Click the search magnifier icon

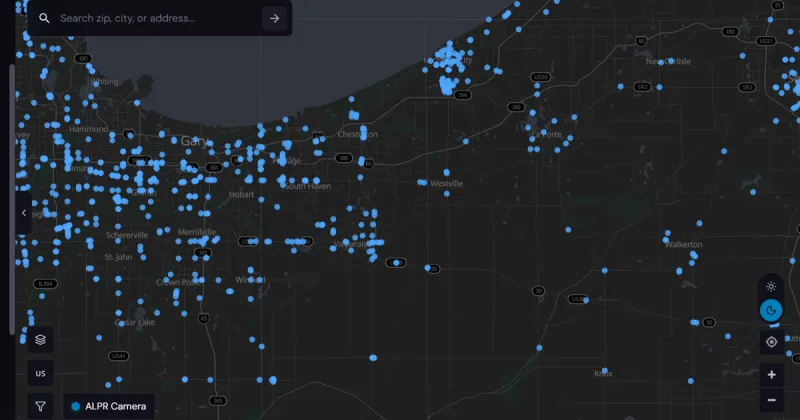pyautogui.click(x=44, y=18)
